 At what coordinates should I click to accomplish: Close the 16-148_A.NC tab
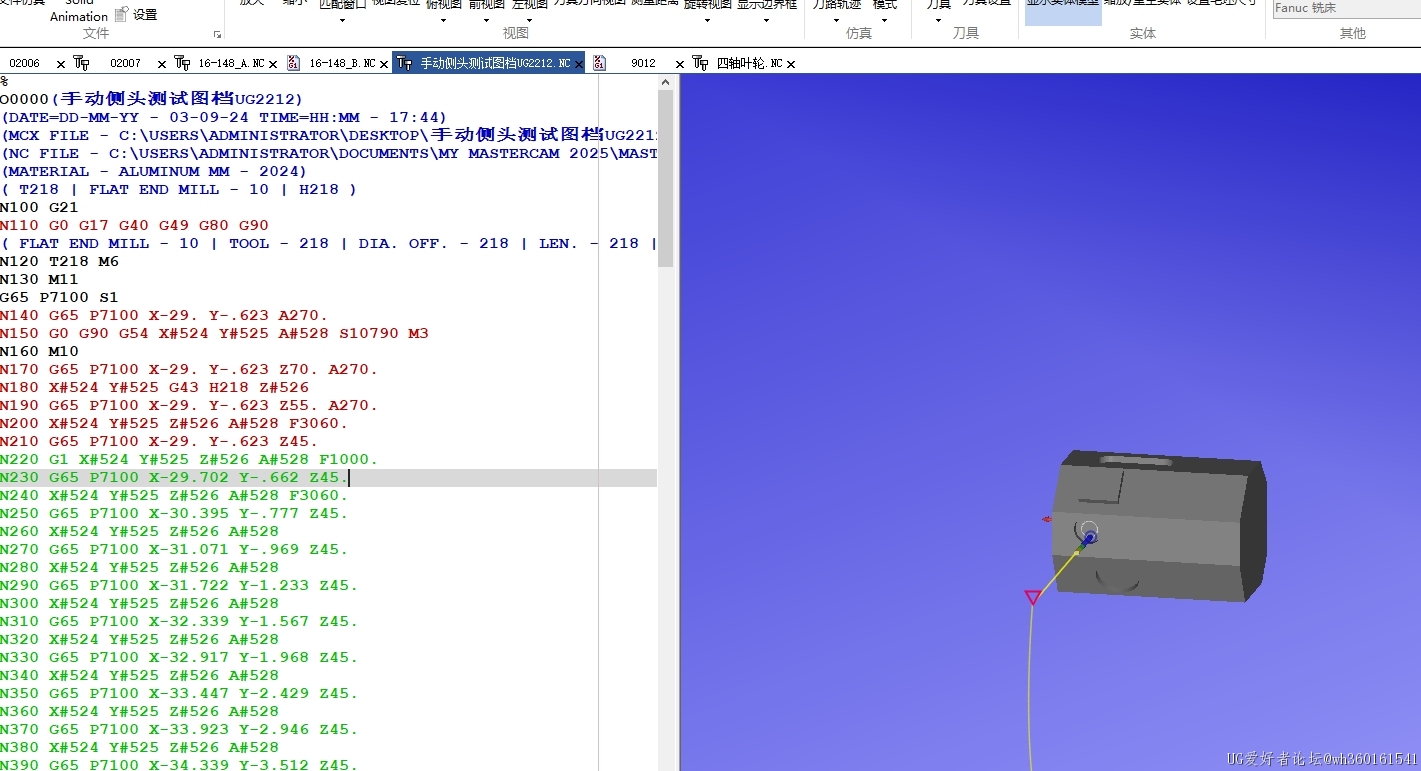[273, 64]
